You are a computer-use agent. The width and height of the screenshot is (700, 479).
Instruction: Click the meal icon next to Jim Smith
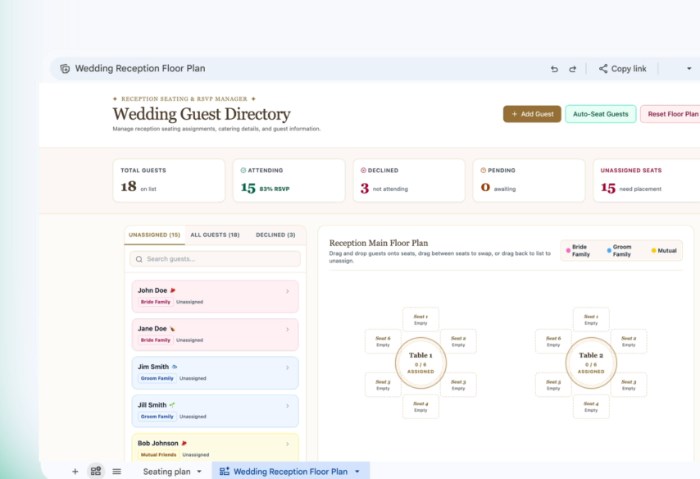[x=175, y=367]
